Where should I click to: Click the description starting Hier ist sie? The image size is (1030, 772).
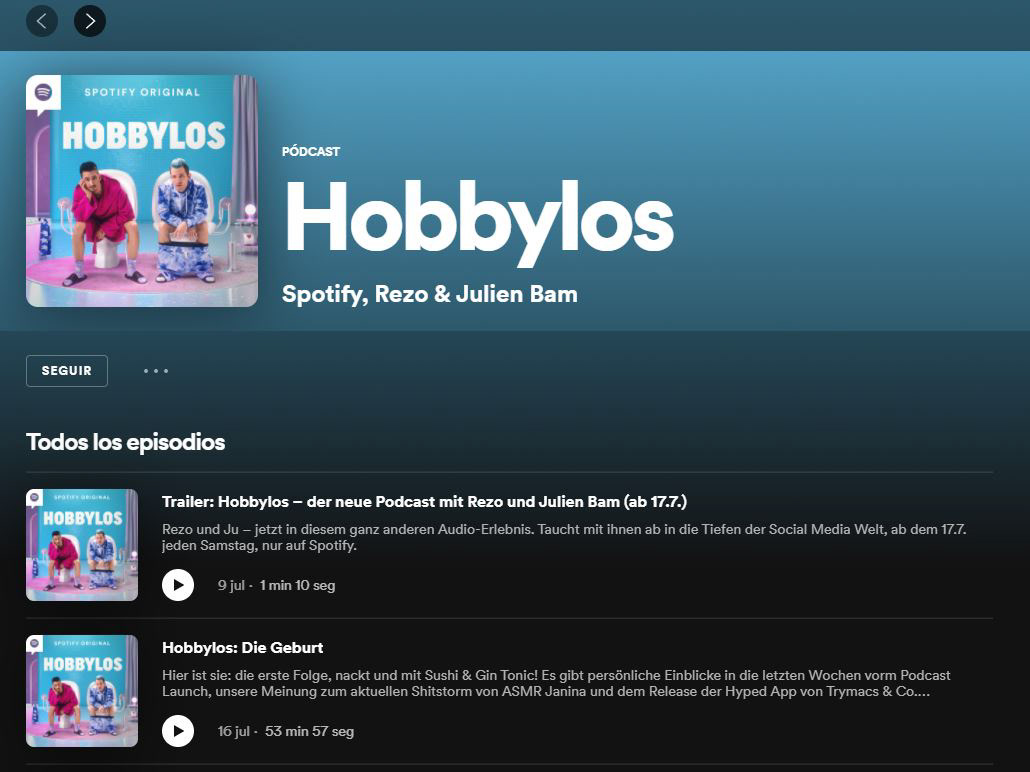coord(556,683)
